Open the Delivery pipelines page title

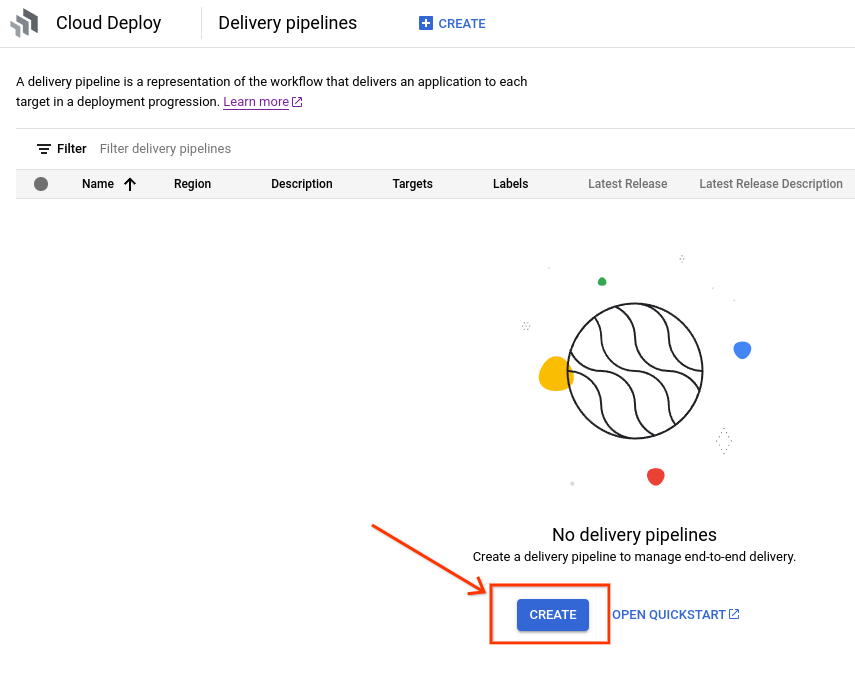tap(287, 22)
